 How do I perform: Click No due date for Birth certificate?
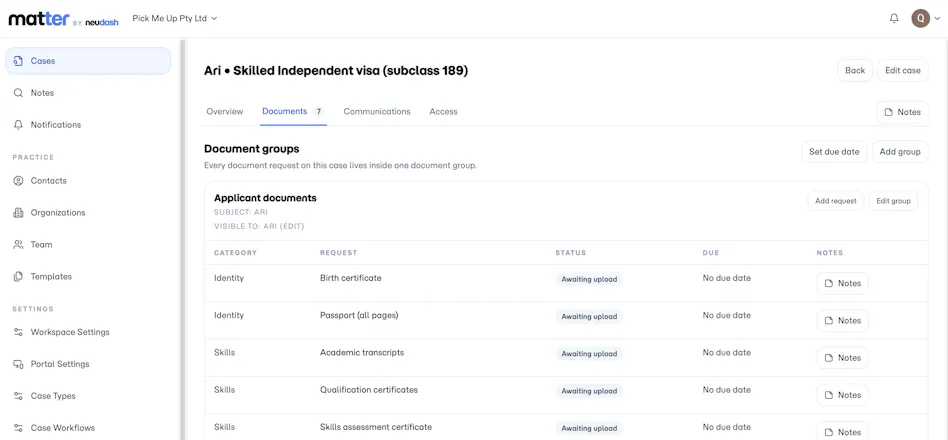coord(727,279)
